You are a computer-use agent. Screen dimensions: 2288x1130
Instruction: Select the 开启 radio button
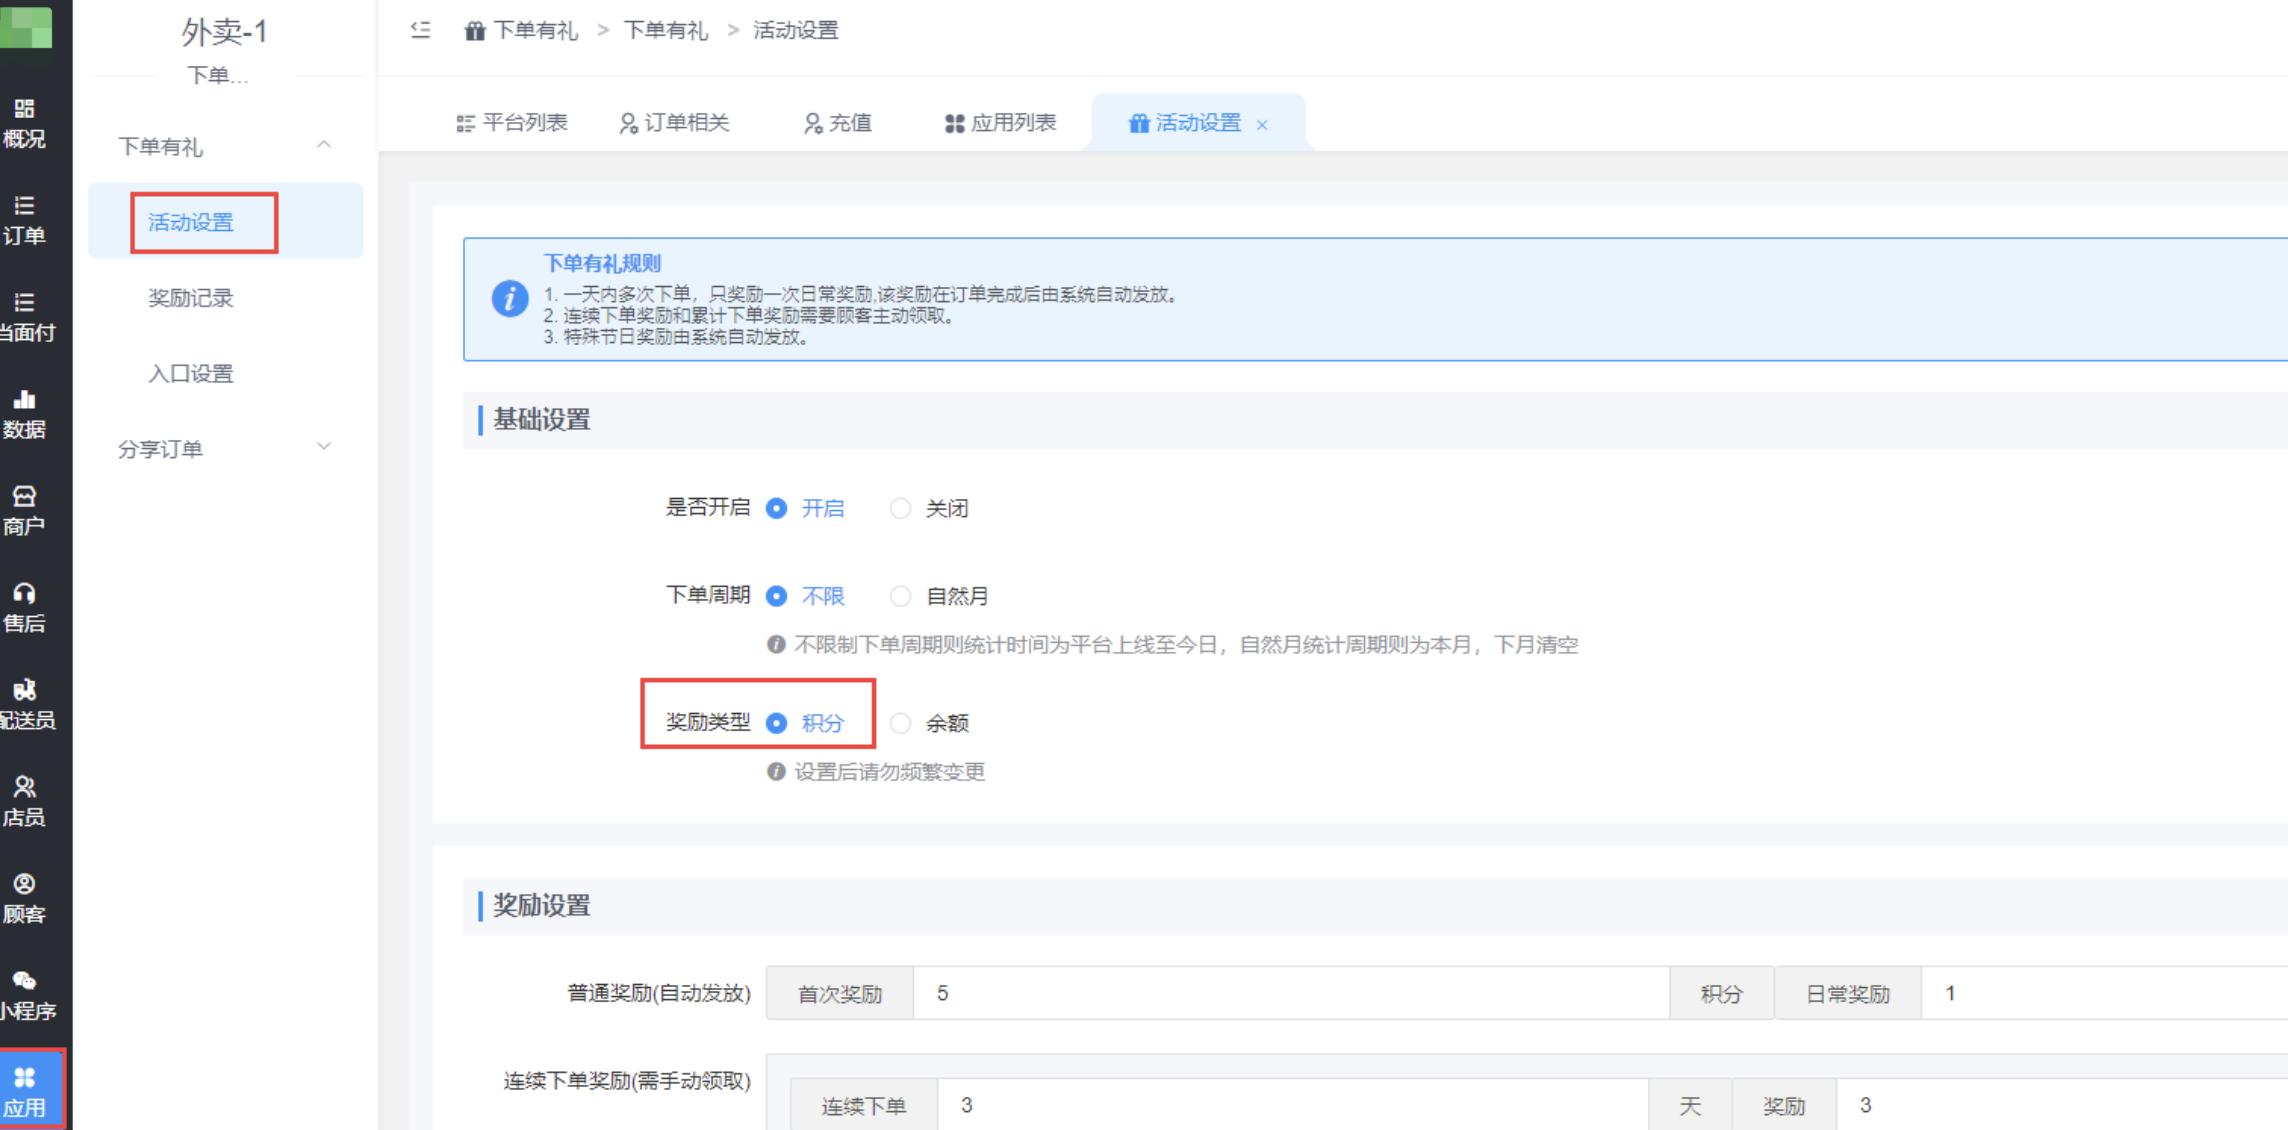tap(777, 508)
